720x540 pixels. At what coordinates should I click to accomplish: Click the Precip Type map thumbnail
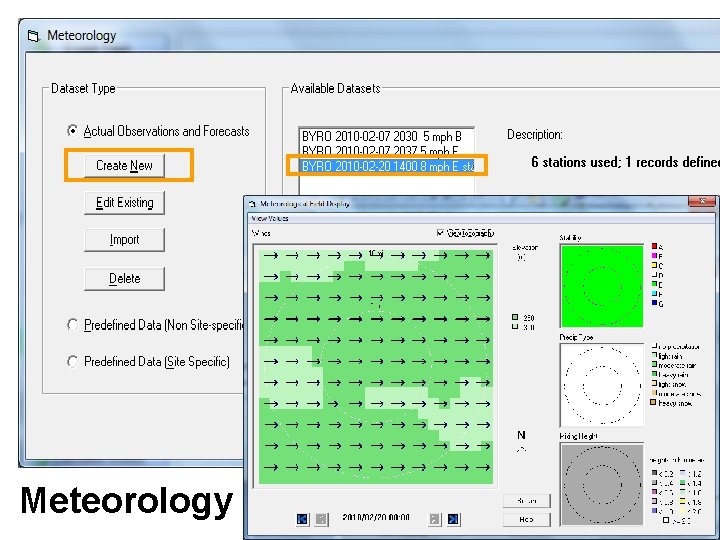[602, 385]
